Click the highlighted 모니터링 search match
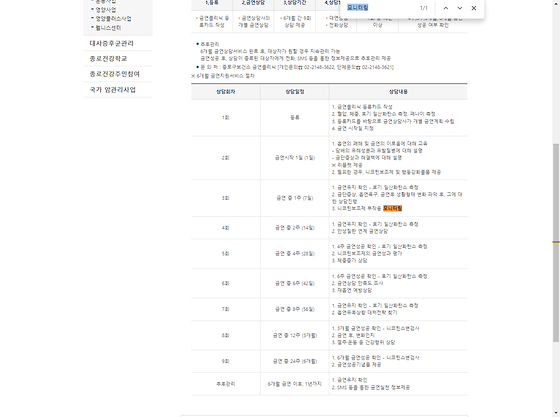The image size is (560, 417). click(x=392, y=208)
